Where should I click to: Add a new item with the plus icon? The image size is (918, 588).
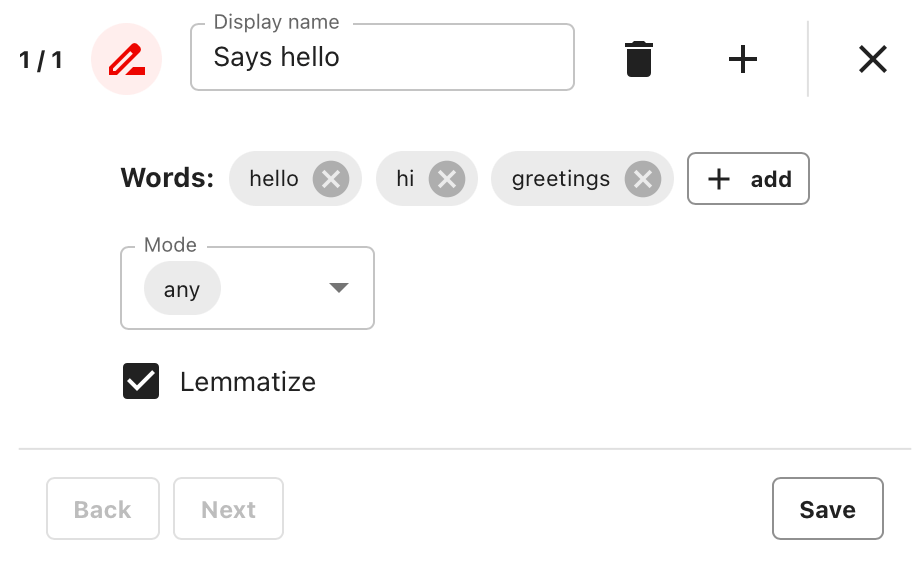(x=743, y=59)
